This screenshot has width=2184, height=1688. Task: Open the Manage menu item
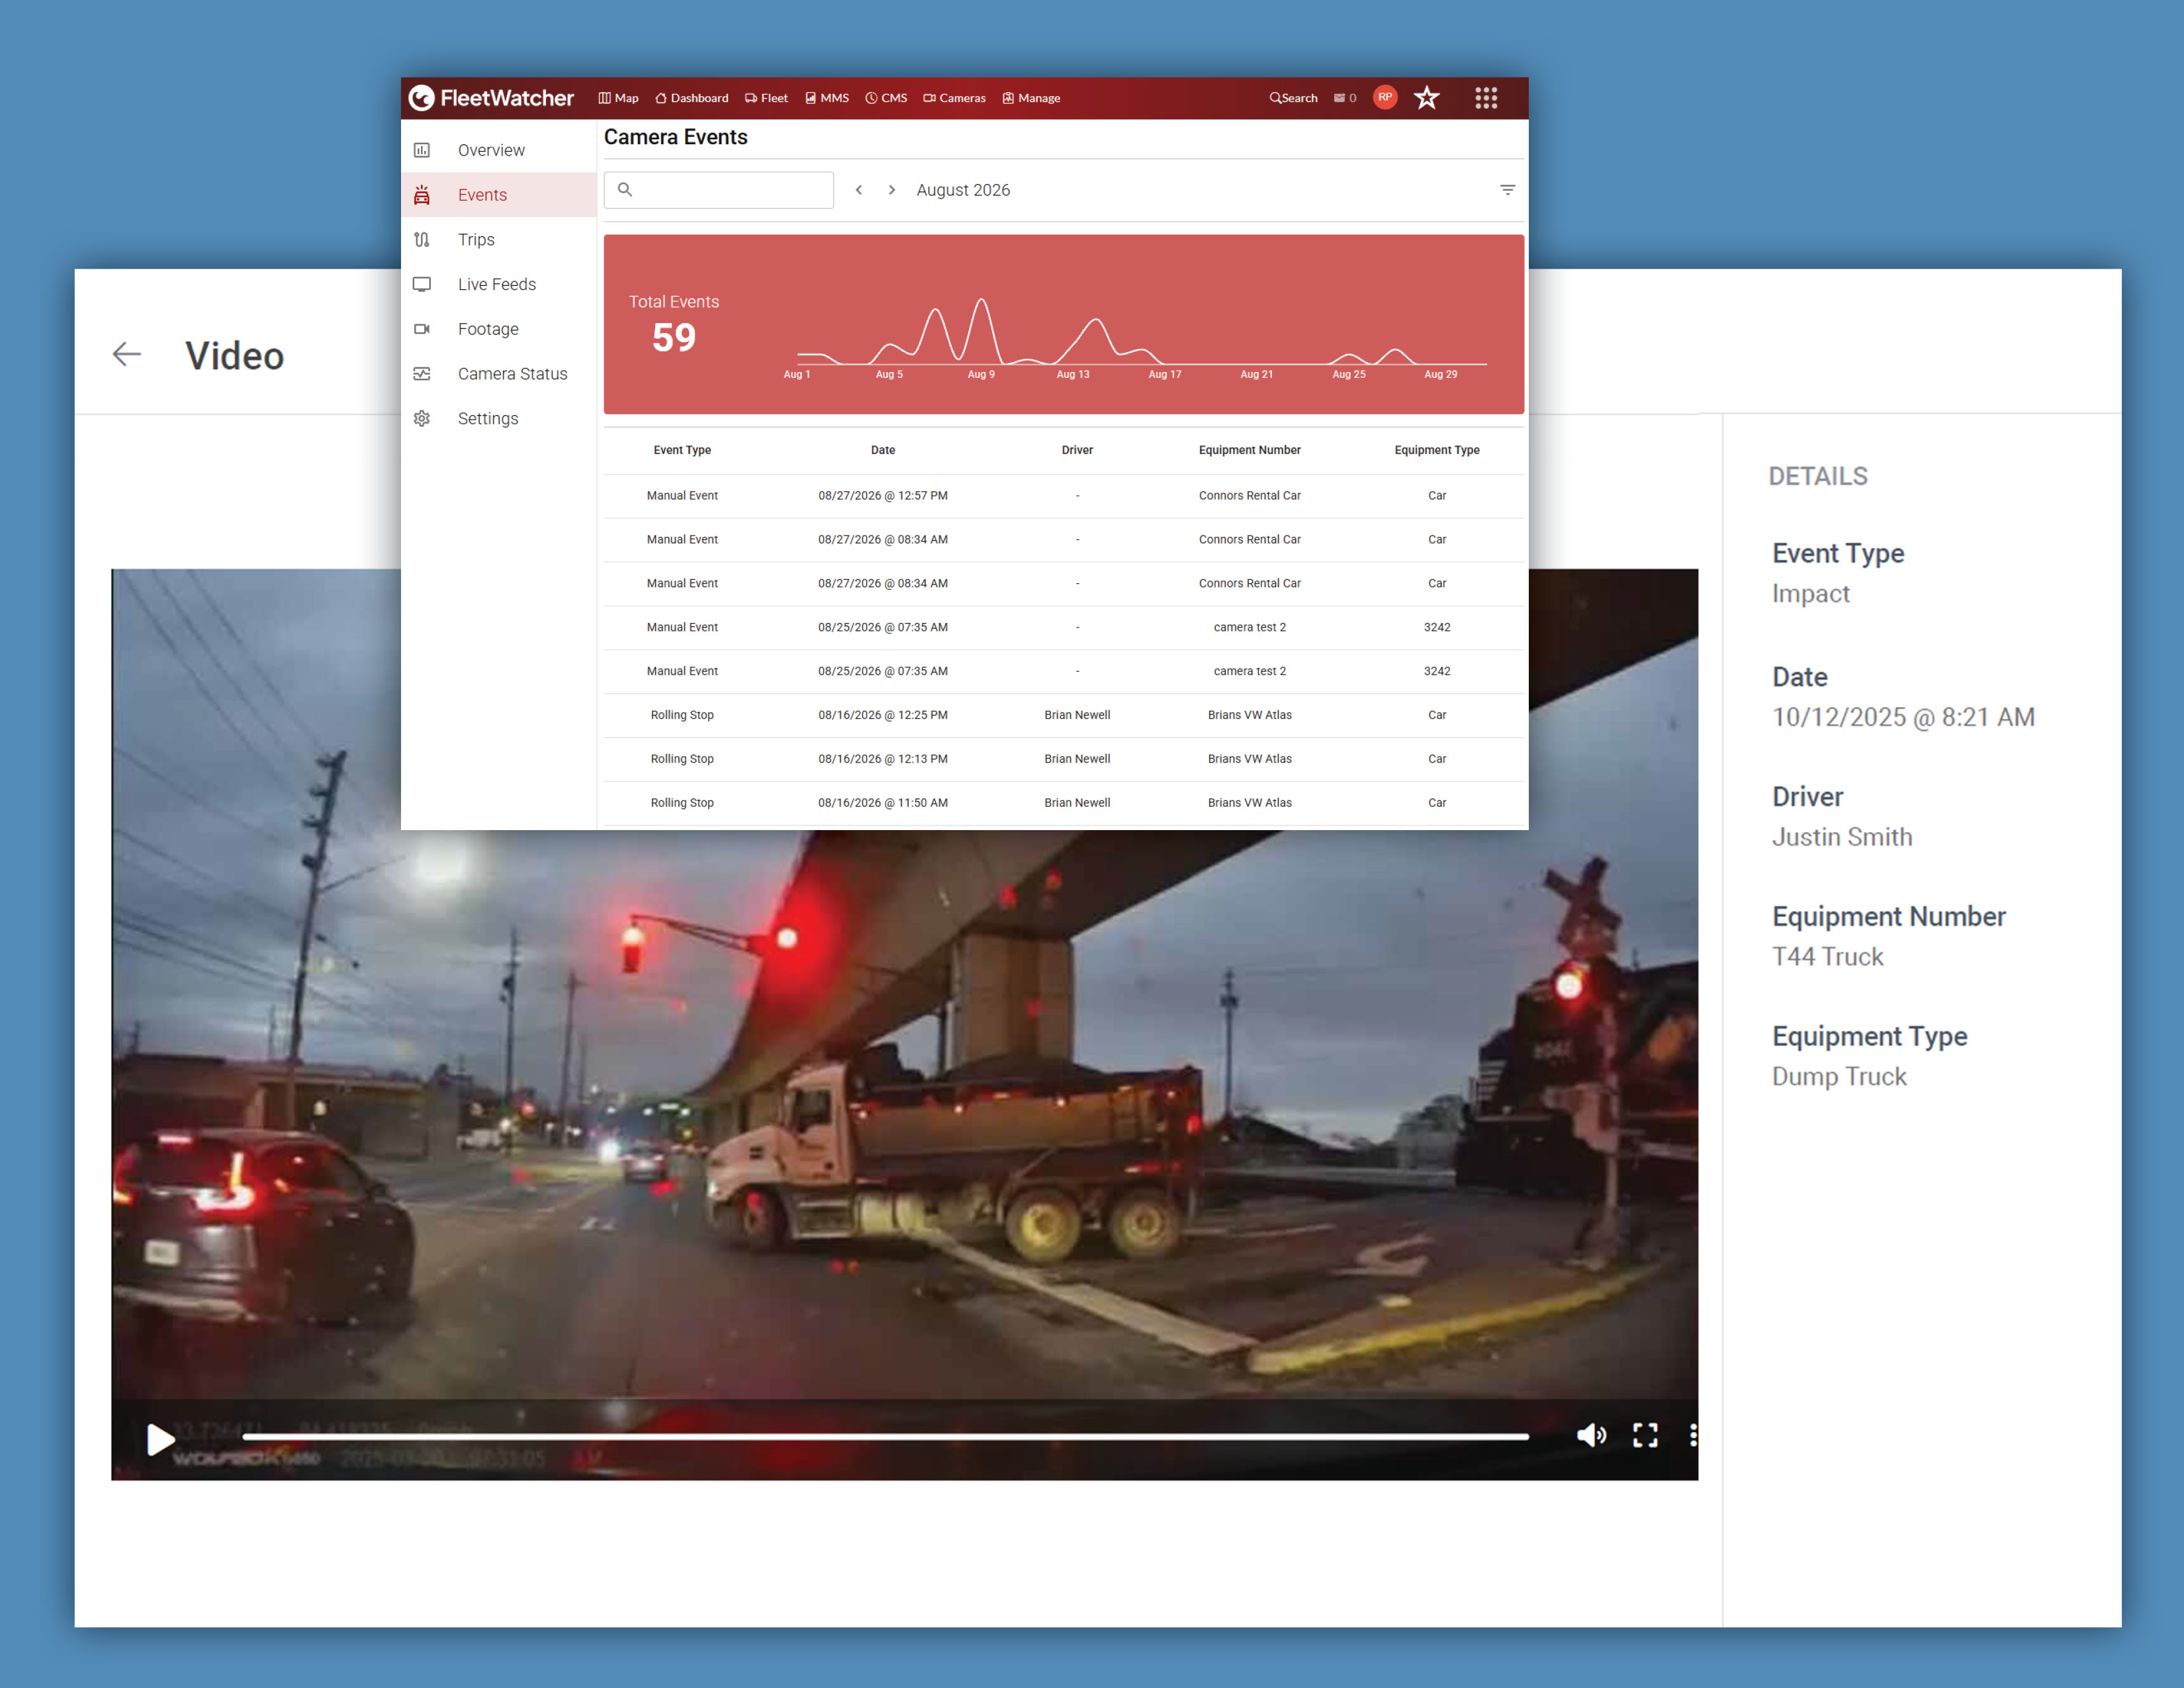pos(1031,98)
